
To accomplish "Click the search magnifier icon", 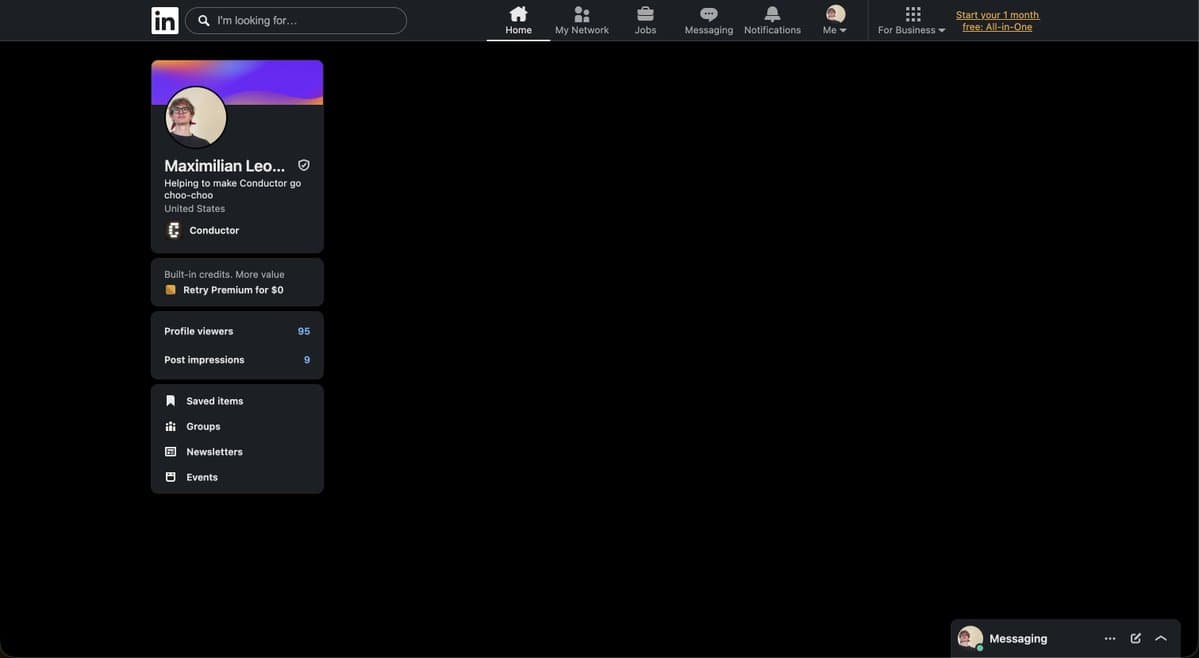I will 203,21.
